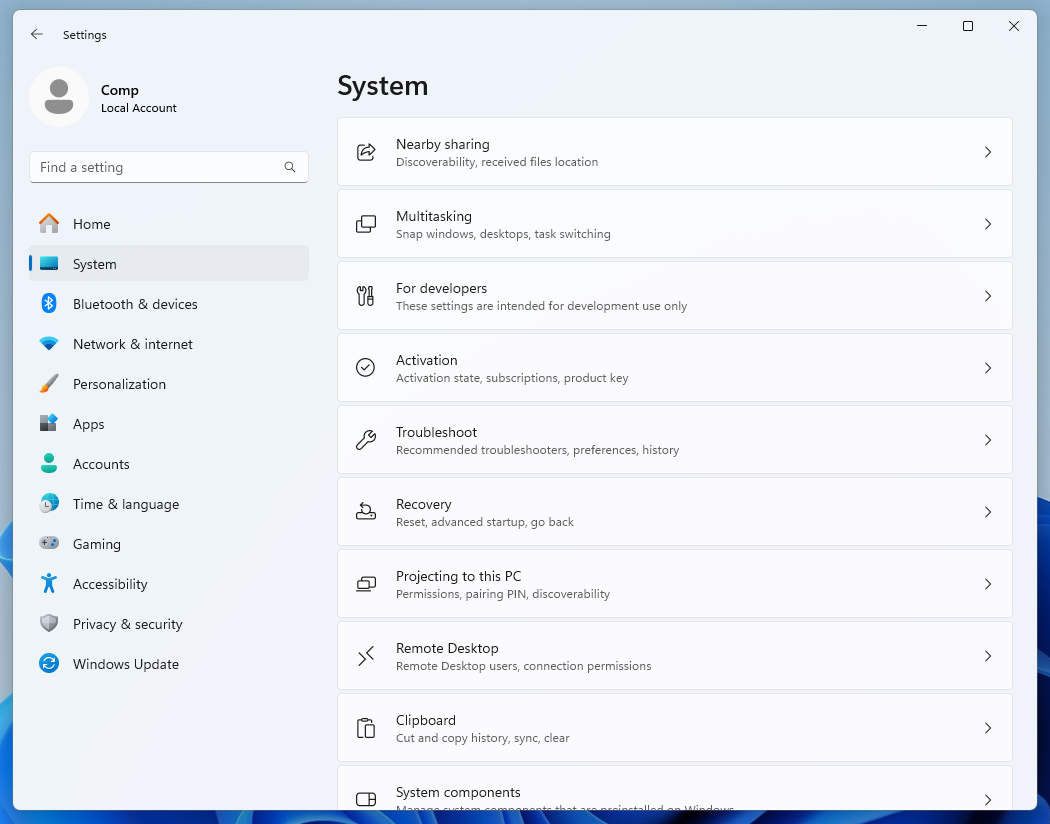Open Remote Desktop using its chevron
Image resolution: width=1050 pixels, height=824 pixels.
[988, 656]
